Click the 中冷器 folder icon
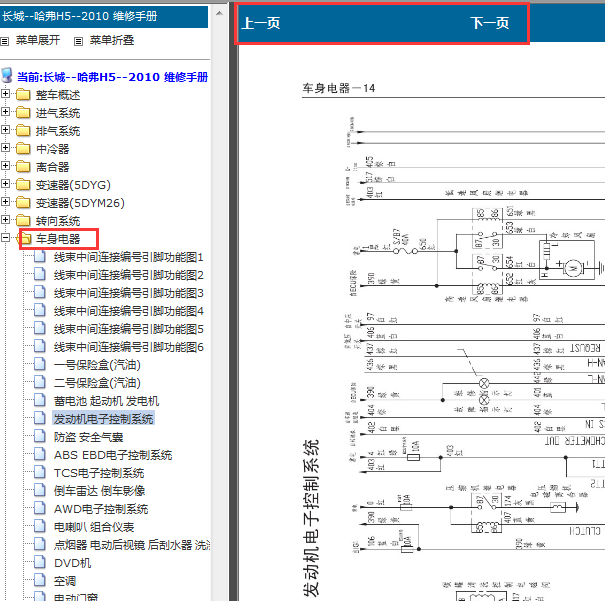This screenshot has height=601, width=605. (23, 149)
